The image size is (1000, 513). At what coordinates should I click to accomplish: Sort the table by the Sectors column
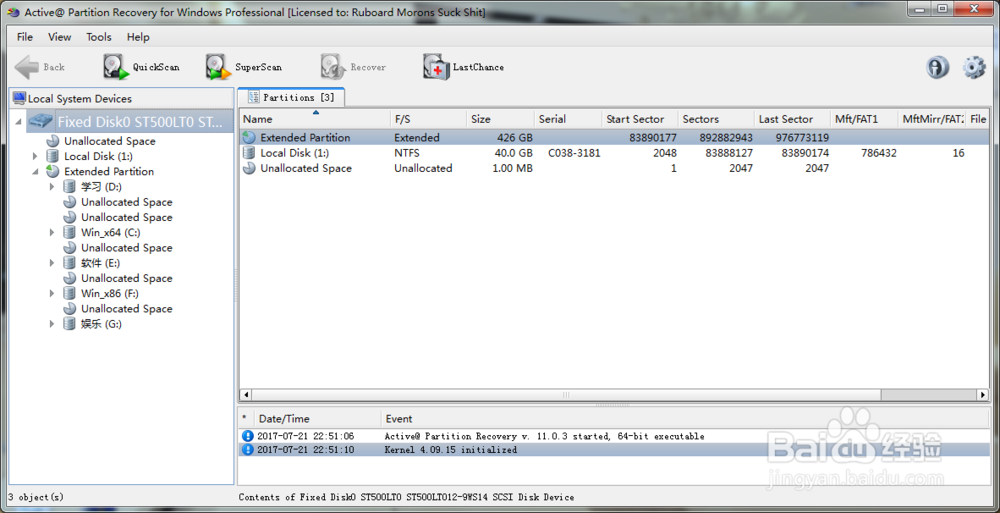[716, 119]
